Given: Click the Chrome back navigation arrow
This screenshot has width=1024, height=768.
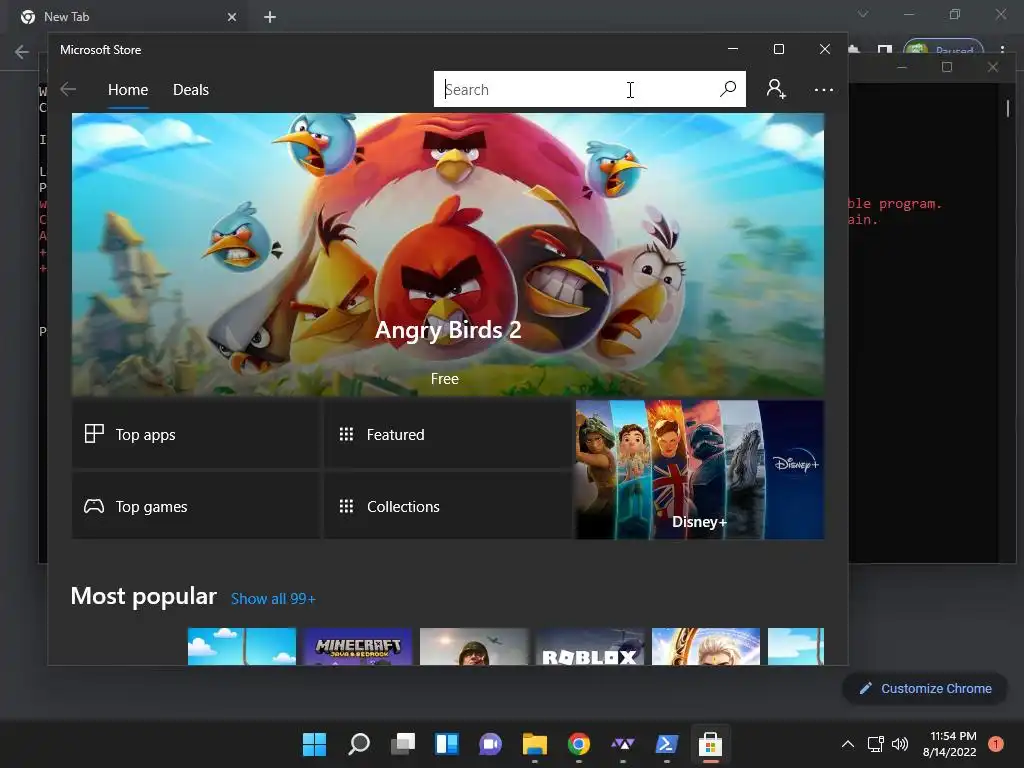Looking at the screenshot, I should [x=22, y=52].
